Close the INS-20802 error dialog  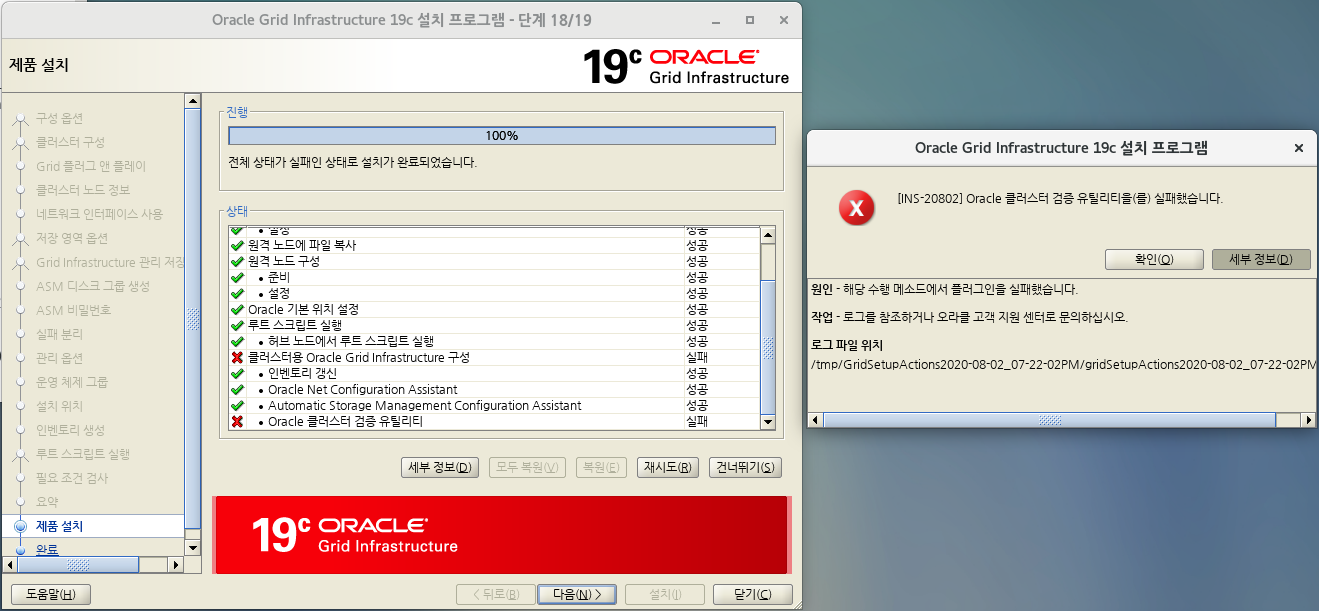coord(1299,148)
